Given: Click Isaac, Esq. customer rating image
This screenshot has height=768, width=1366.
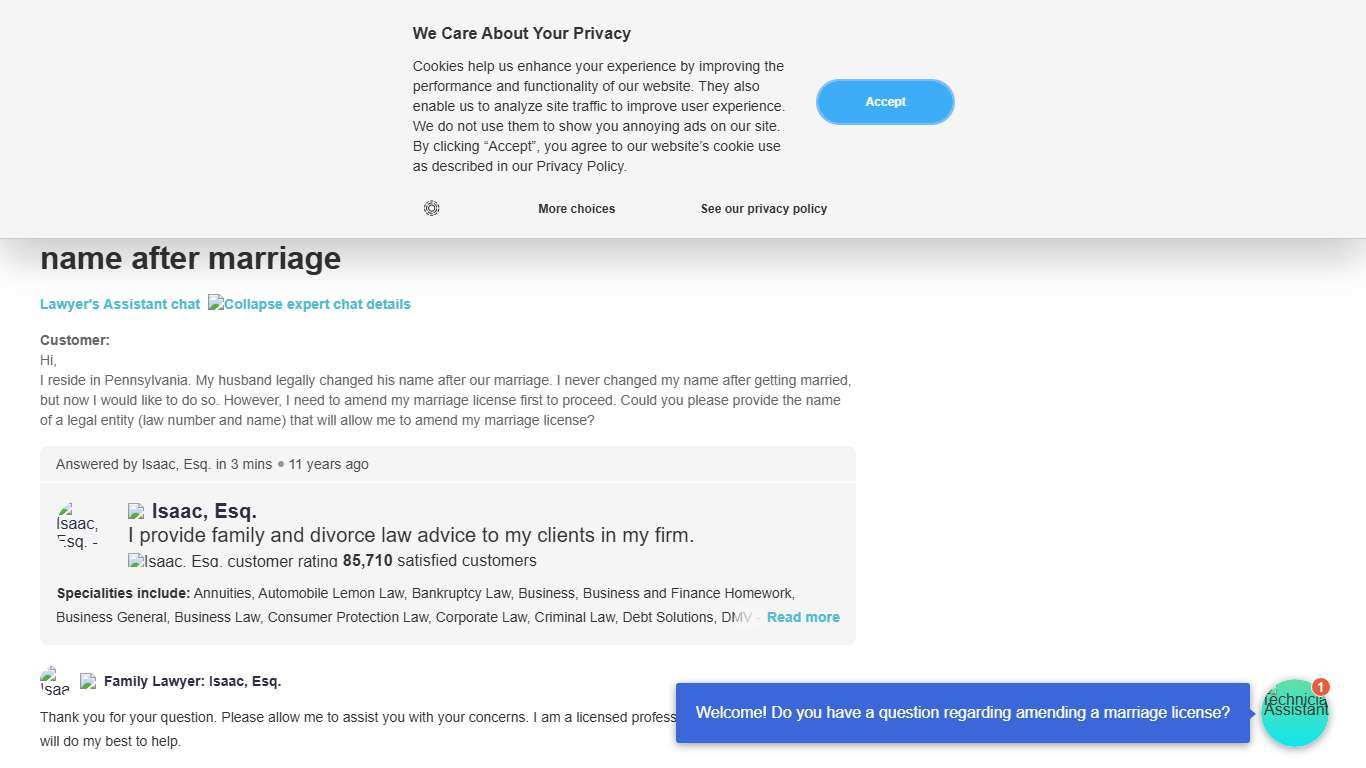Looking at the screenshot, I should [232, 561].
